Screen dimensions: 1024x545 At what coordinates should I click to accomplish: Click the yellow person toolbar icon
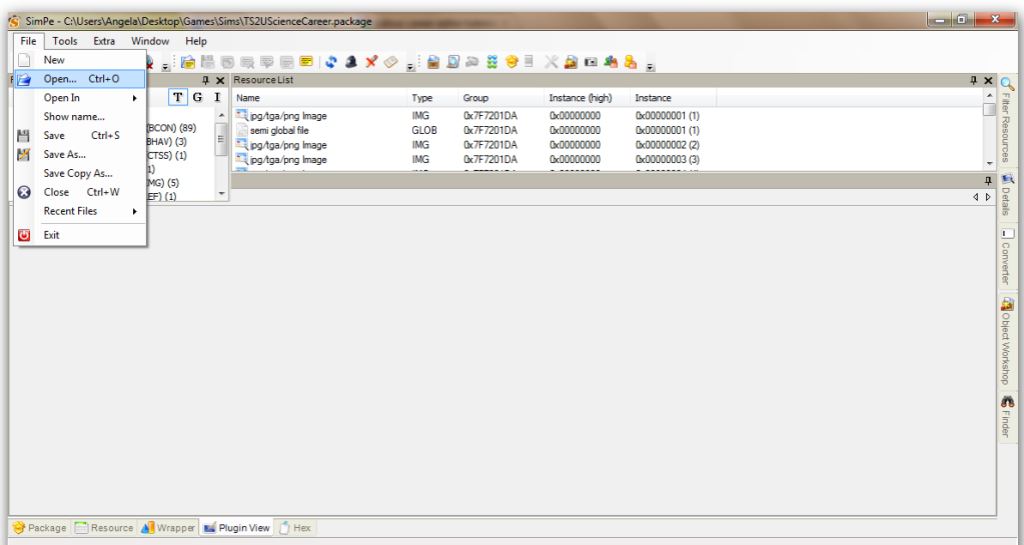[x=630, y=62]
